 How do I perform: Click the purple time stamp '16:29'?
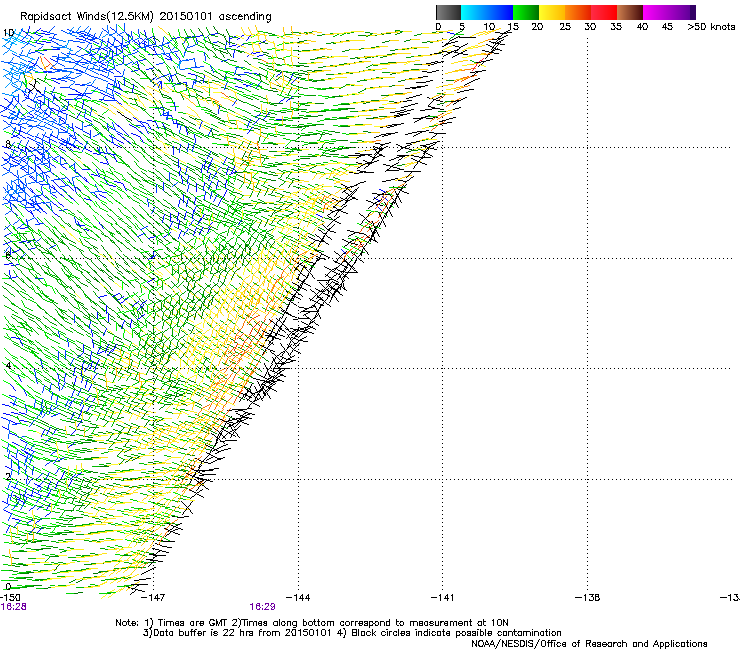pyautogui.click(x=262, y=607)
